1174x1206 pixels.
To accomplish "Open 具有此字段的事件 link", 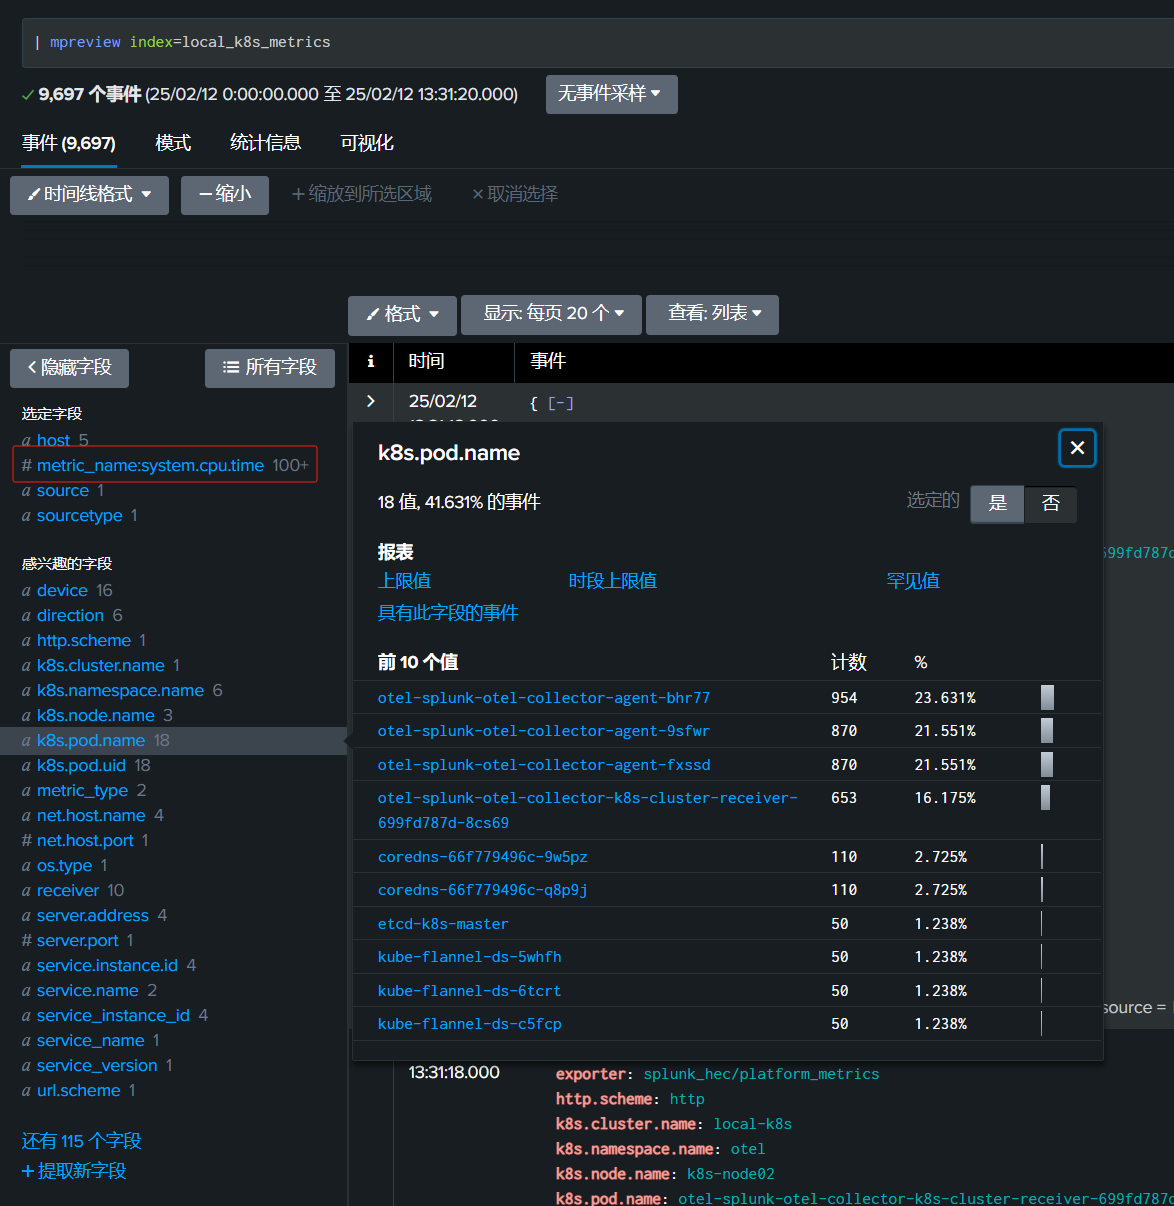I will (448, 613).
